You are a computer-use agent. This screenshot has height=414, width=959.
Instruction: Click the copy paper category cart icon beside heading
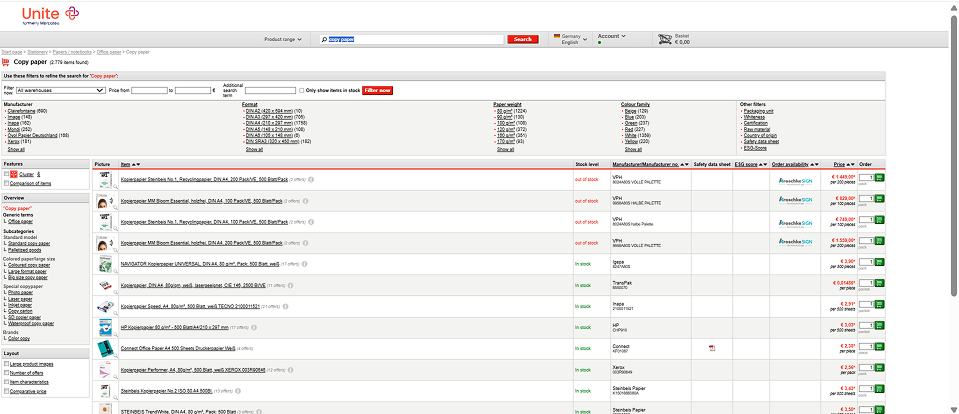[x=6, y=62]
